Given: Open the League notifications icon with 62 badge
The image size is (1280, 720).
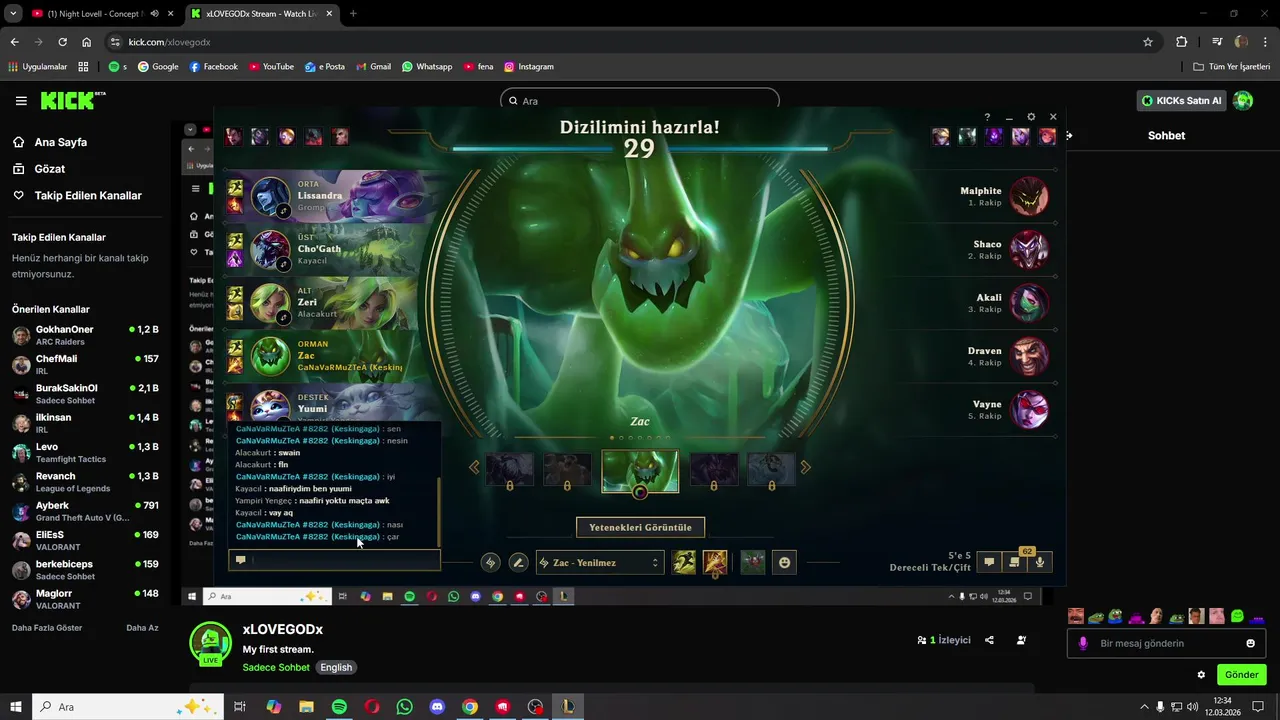Looking at the screenshot, I should [1015, 562].
